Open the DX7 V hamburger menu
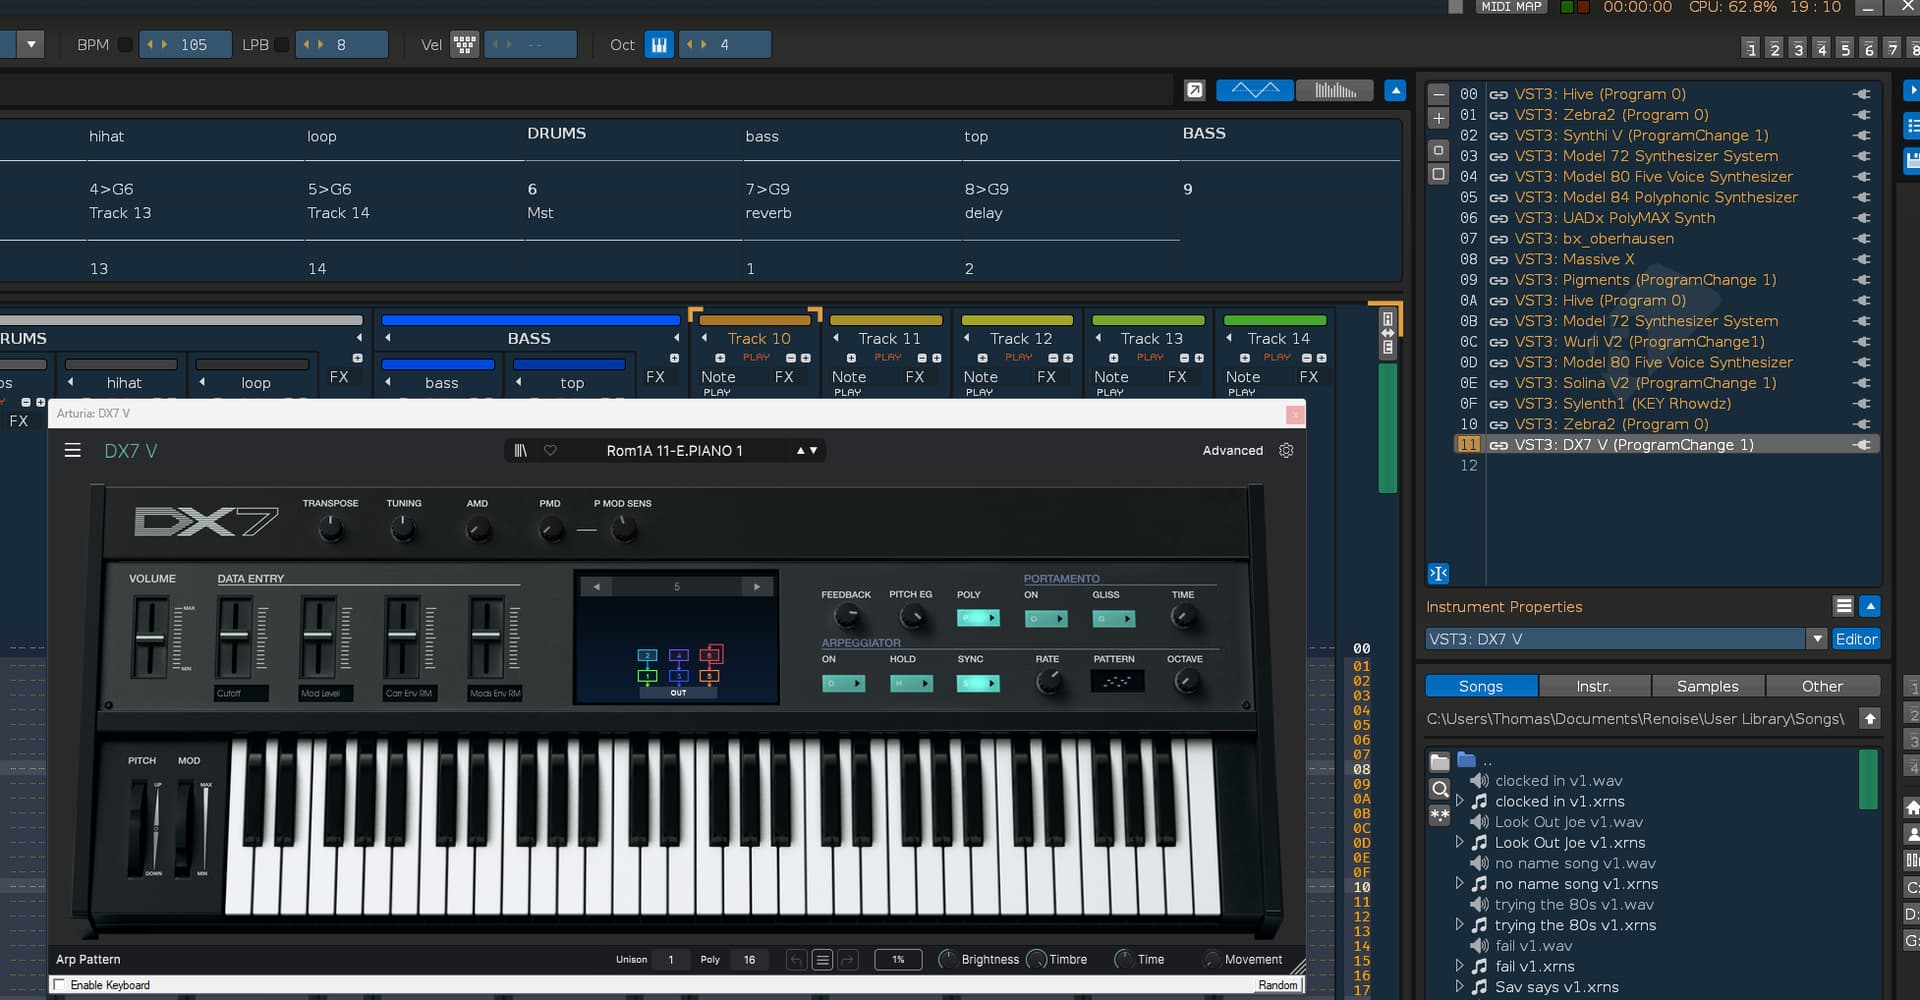Image resolution: width=1920 pixels, height=1000 pixels. click(x=72, y=451)
